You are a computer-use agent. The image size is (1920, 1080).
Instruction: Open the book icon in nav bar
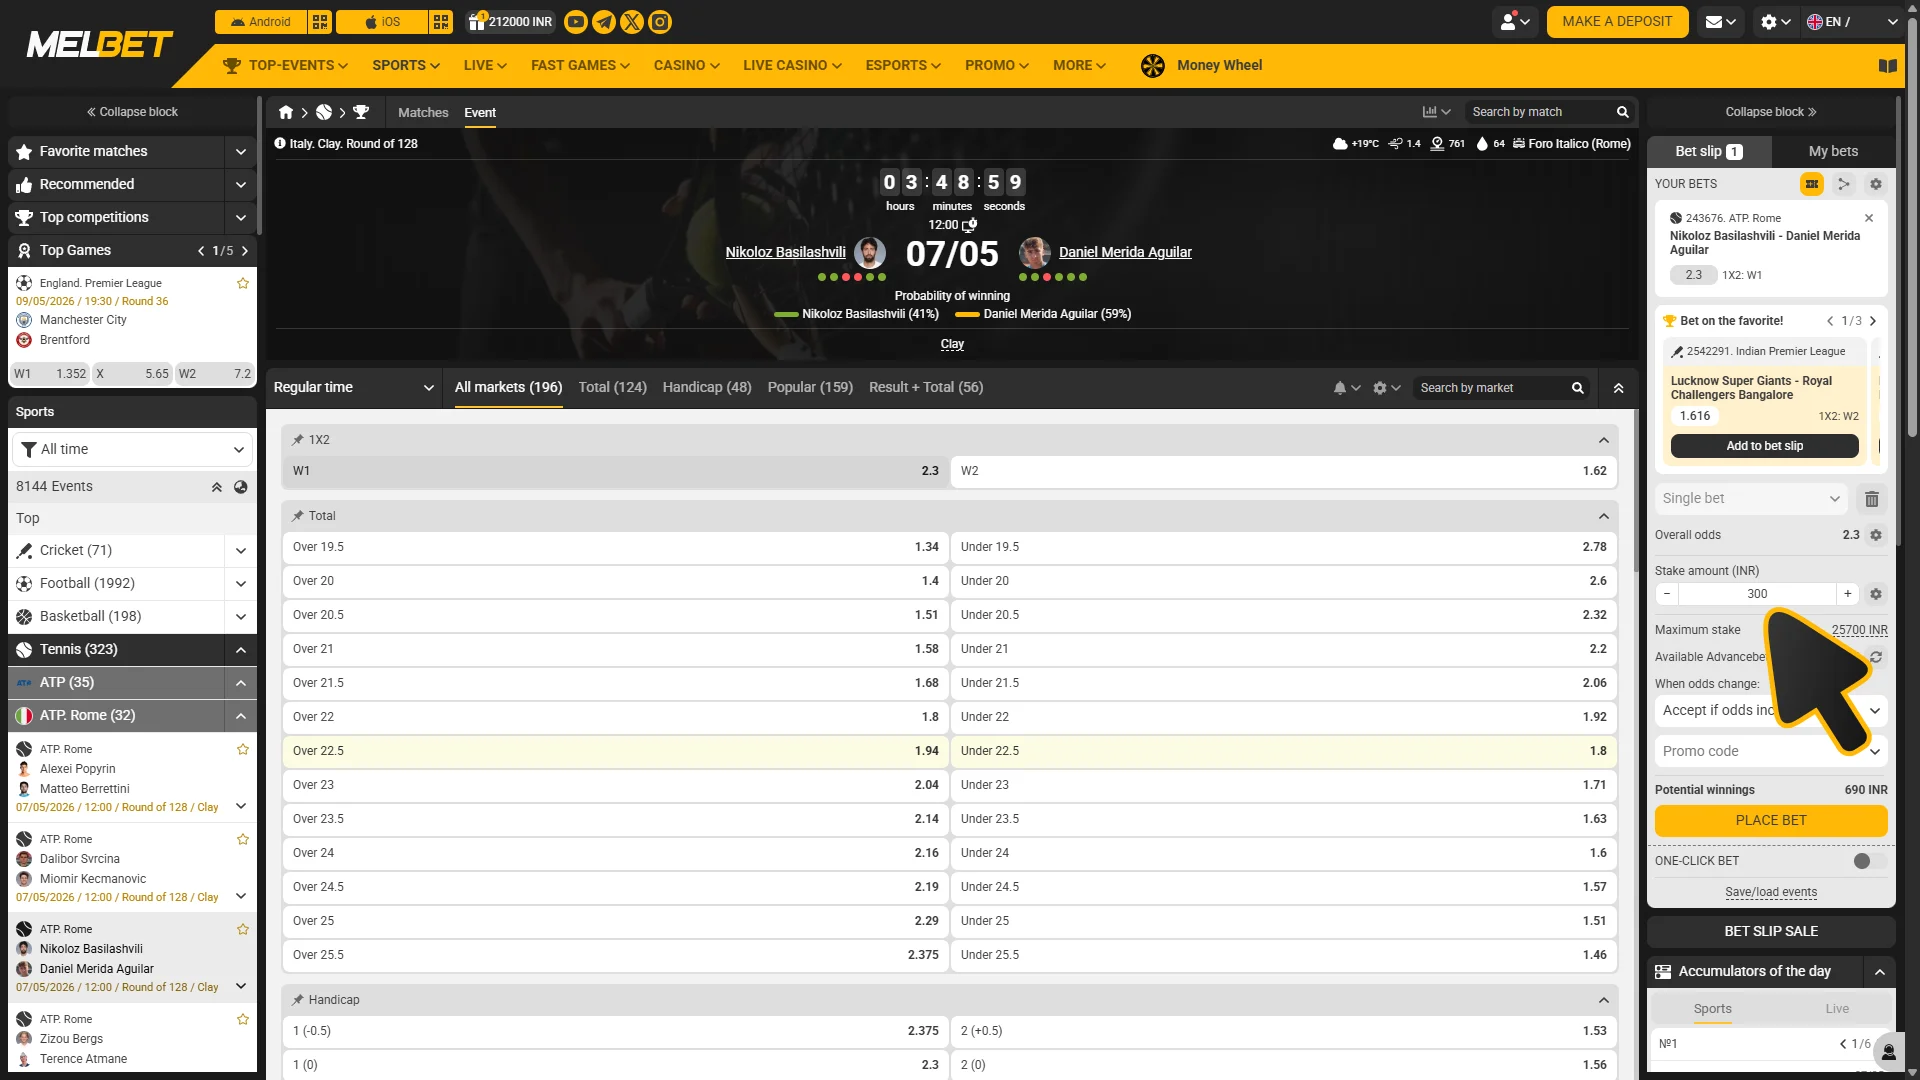coord(1888,66)
